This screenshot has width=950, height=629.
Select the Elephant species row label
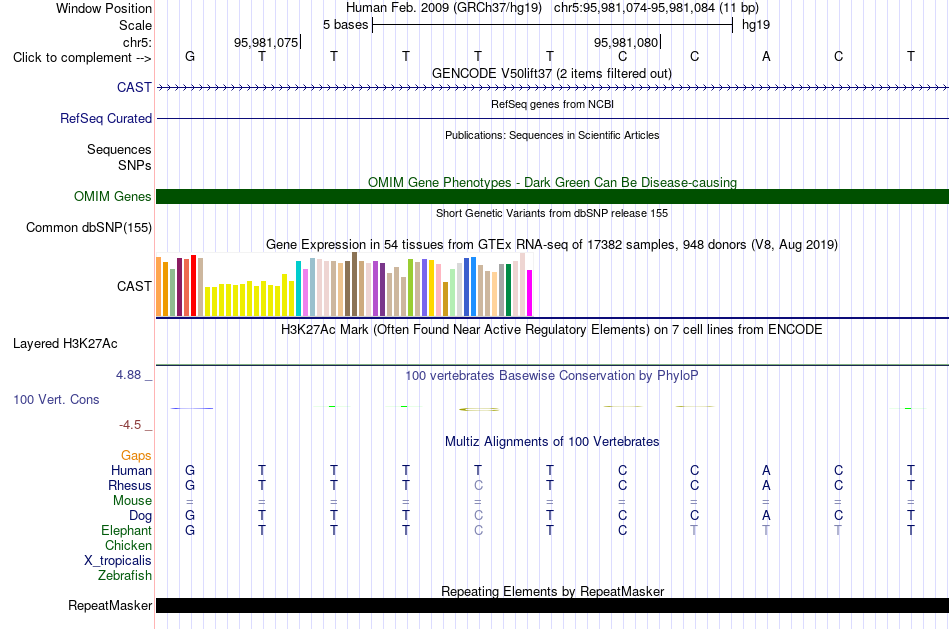click(x=126, y=530)
